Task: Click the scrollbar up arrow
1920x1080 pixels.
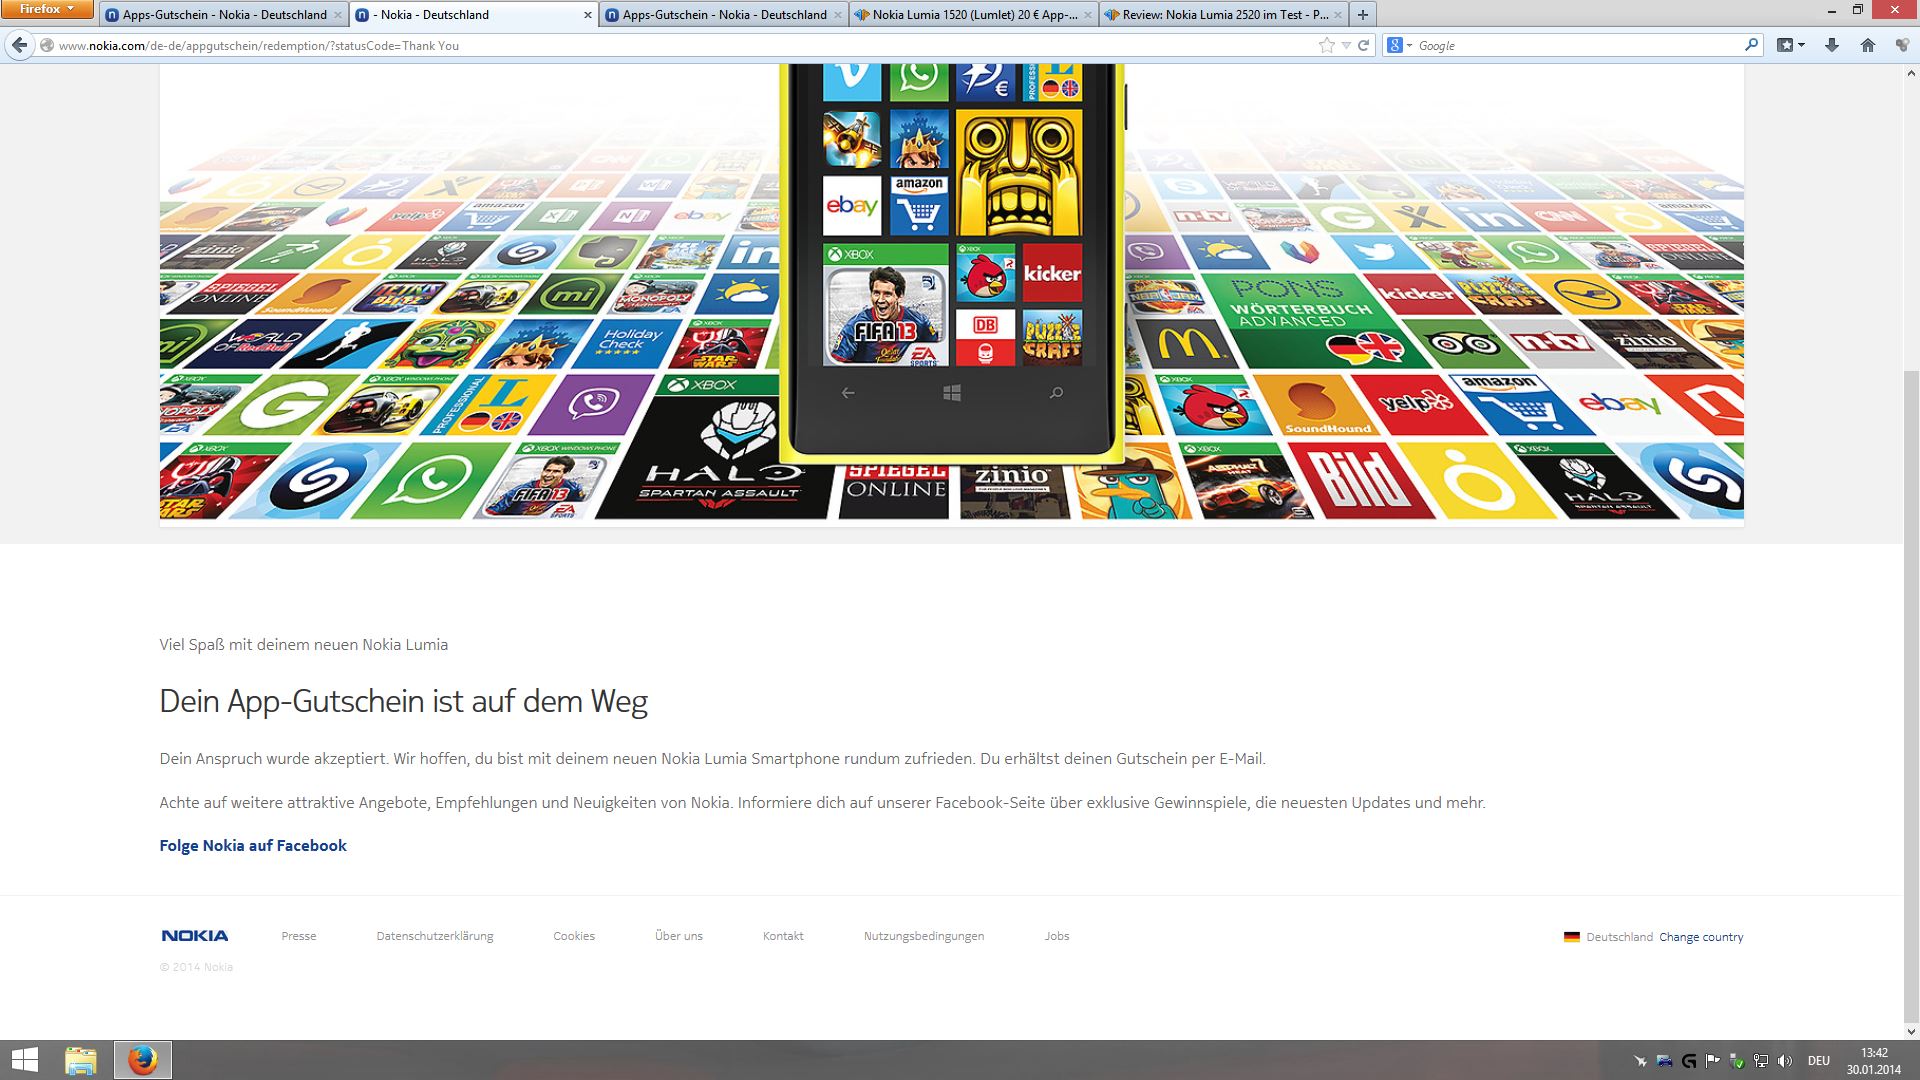Action: [1911, 72]
